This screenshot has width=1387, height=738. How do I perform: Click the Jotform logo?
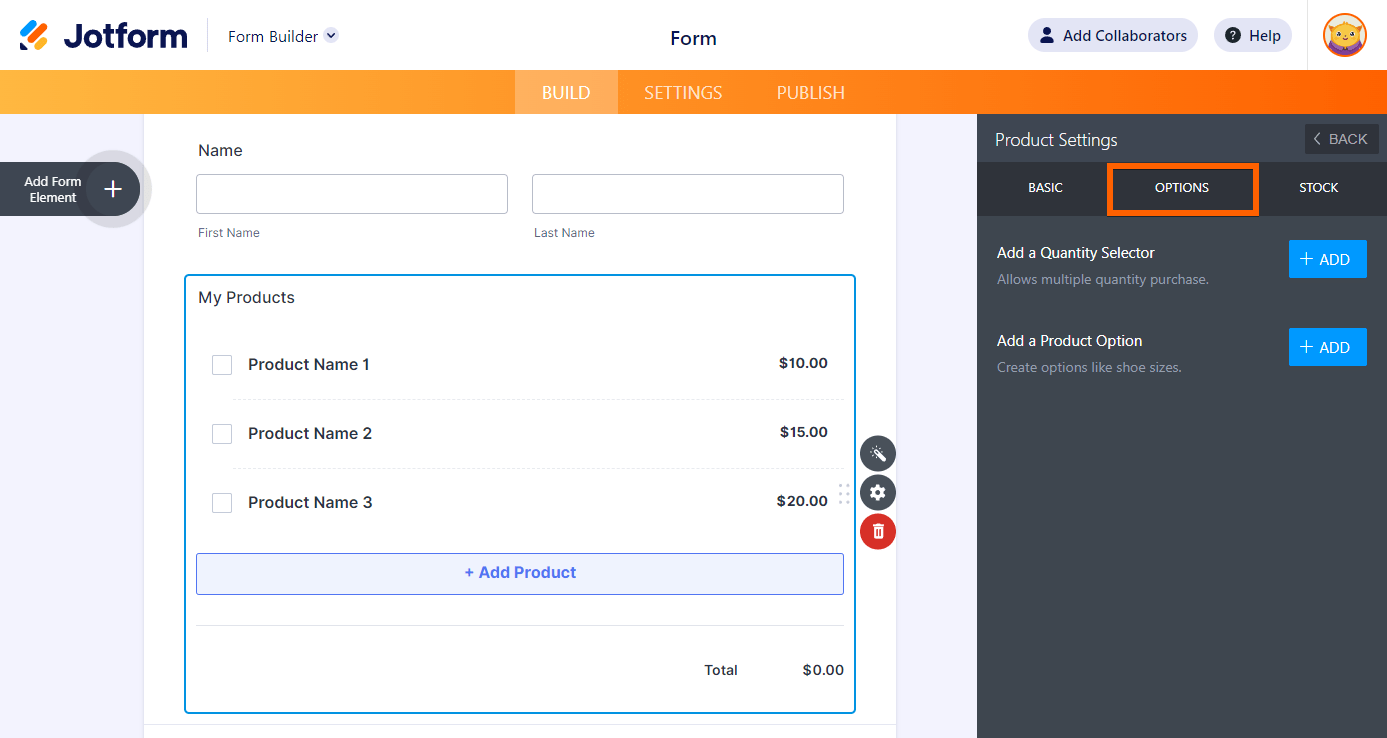[103, 36]
